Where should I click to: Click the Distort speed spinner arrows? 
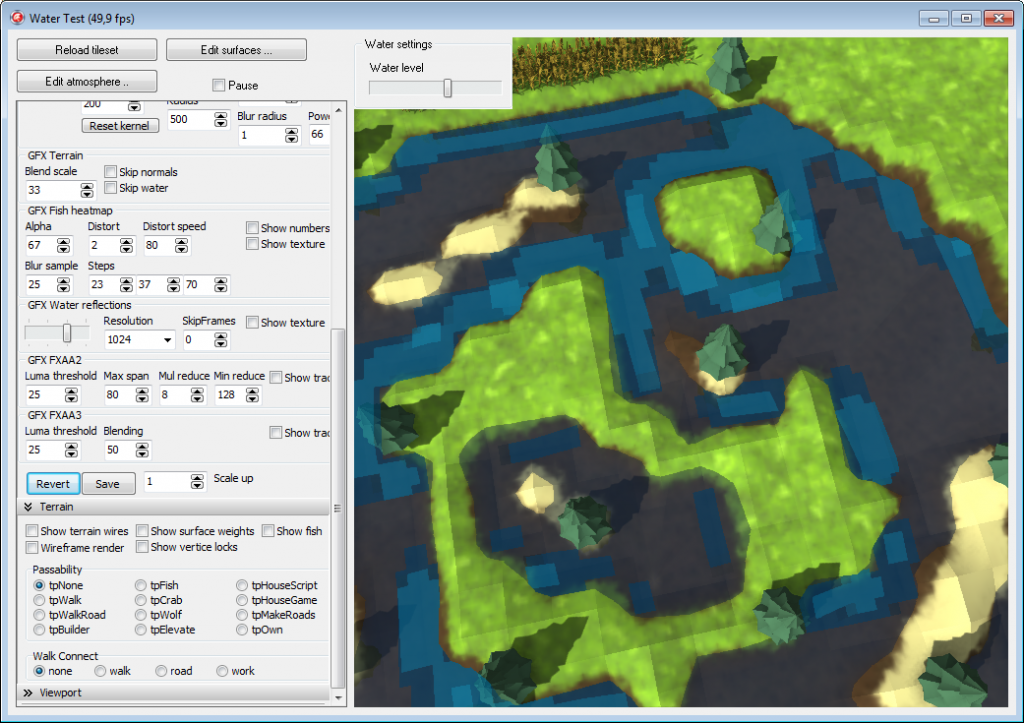click(182, 246)
